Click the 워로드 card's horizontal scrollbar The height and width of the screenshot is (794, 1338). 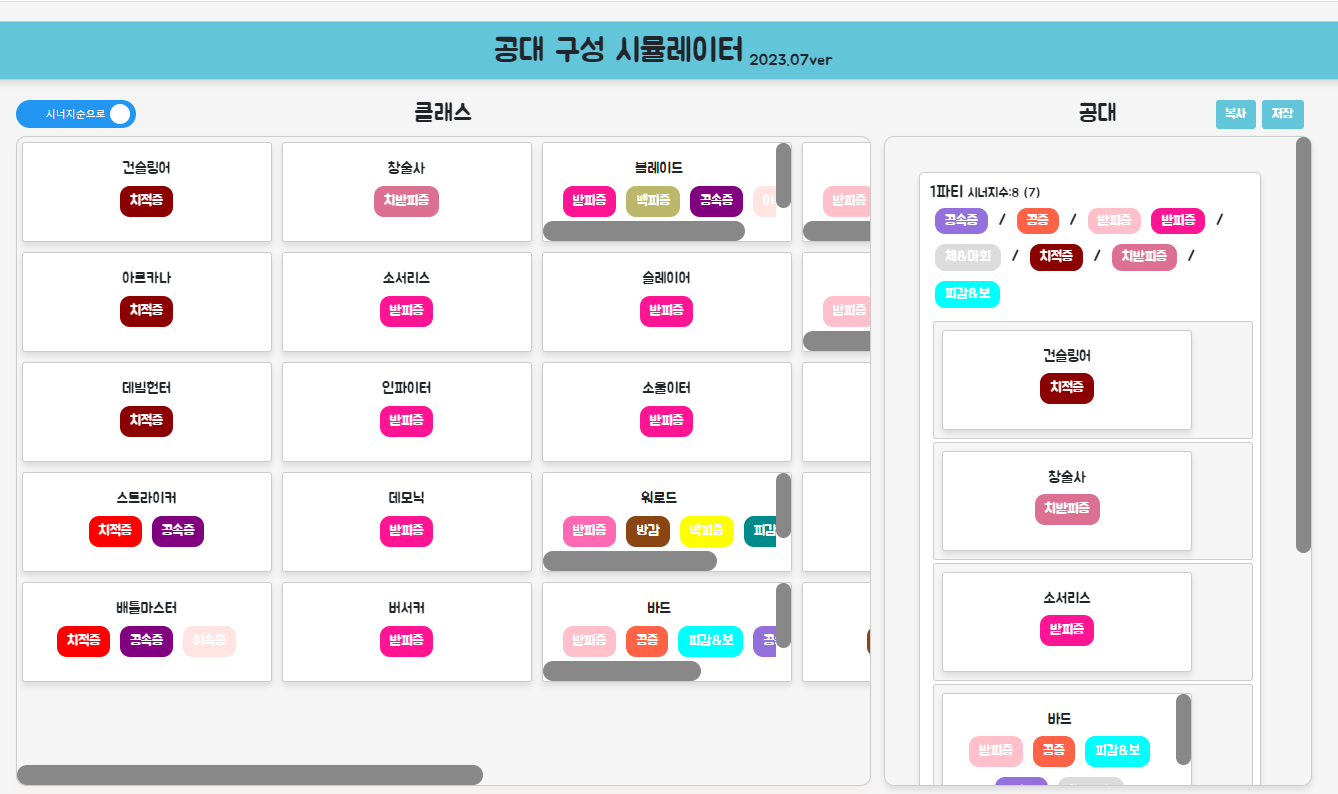click(629, 561)
